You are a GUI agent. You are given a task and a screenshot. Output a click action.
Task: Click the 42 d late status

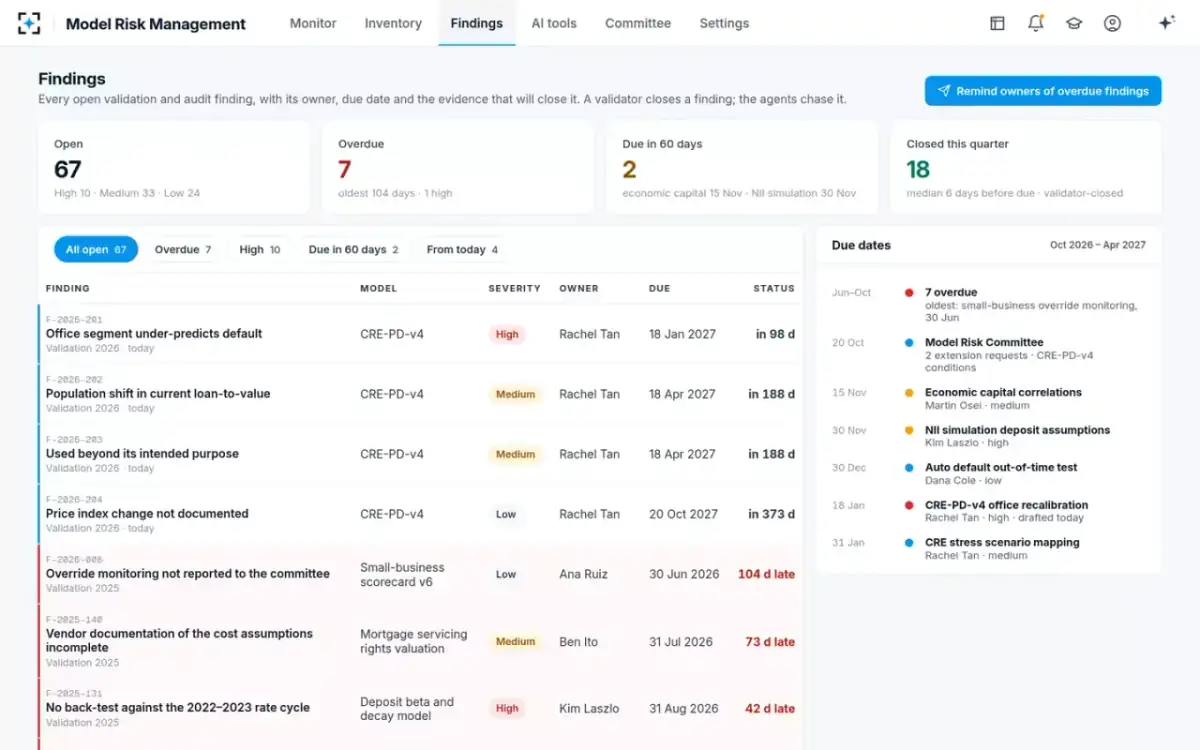pyautogui.click(x=770, y=708)
